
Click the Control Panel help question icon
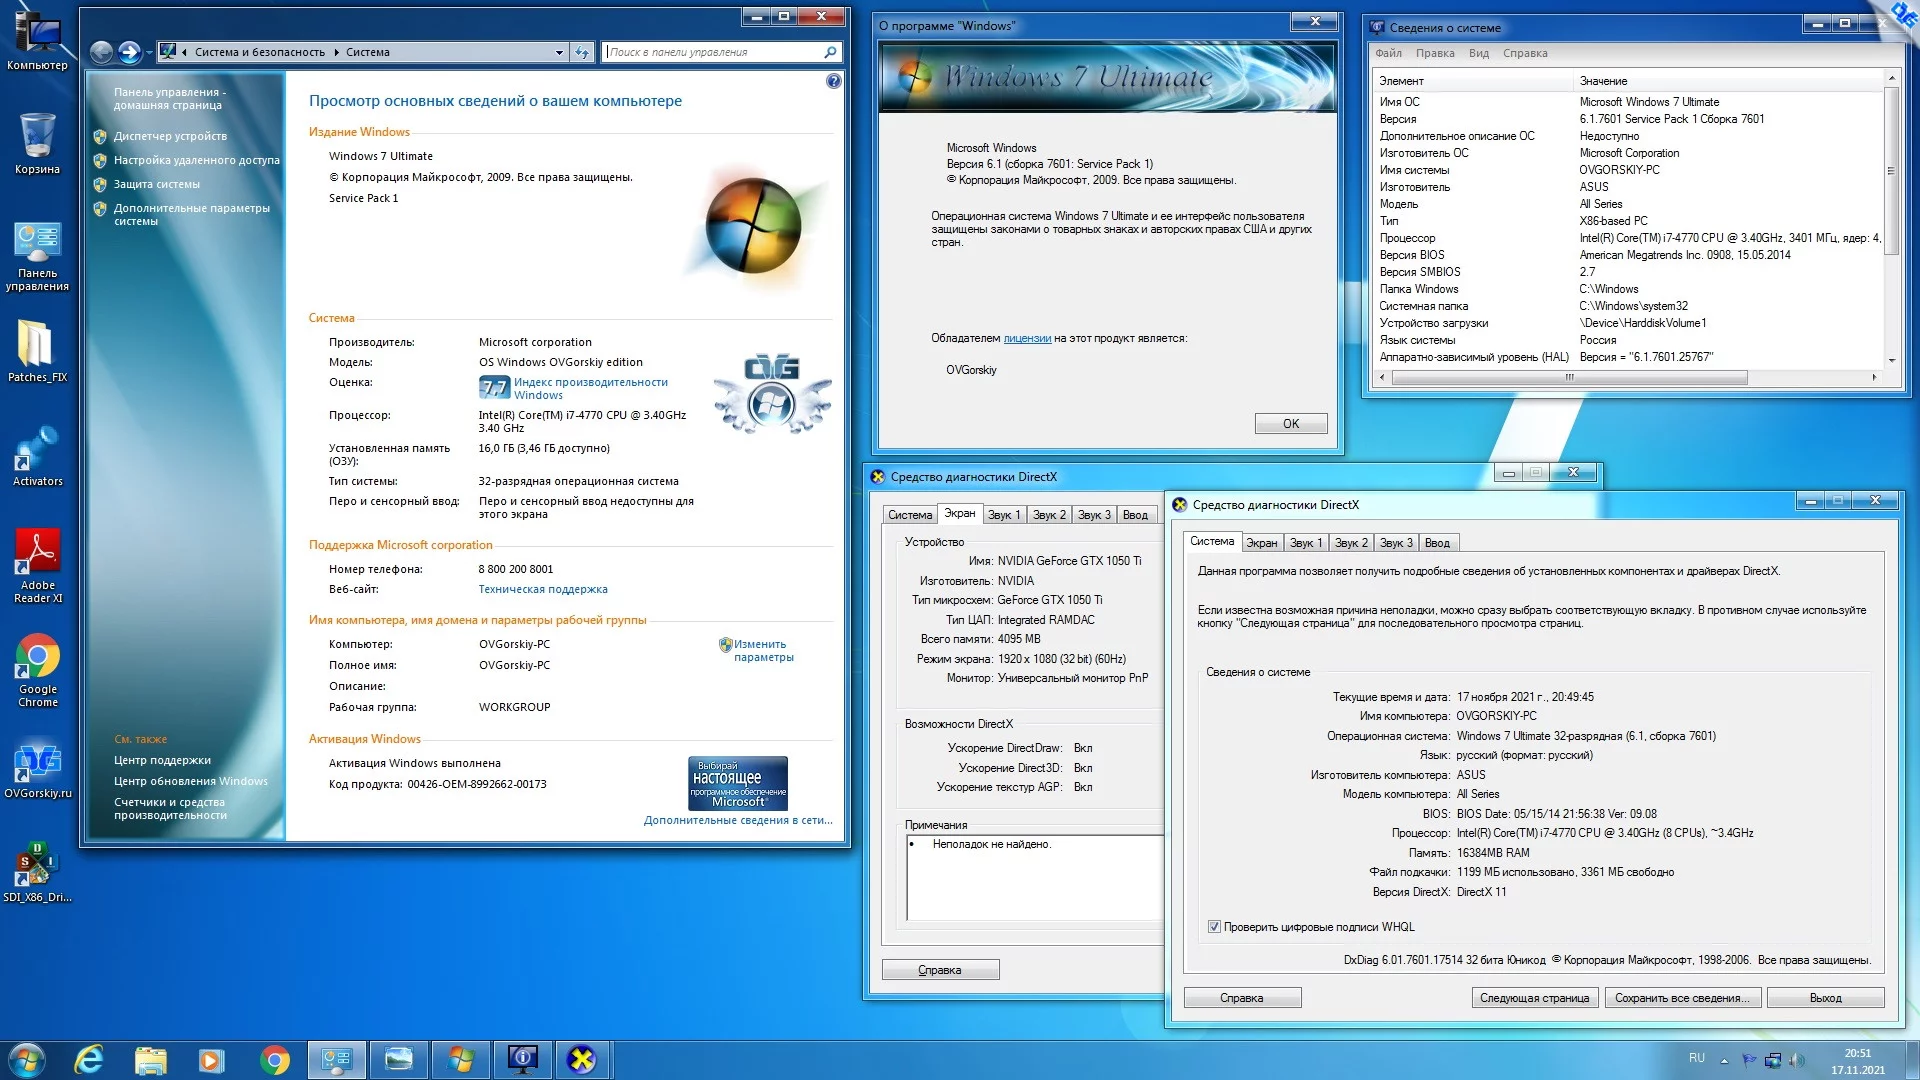834,81
